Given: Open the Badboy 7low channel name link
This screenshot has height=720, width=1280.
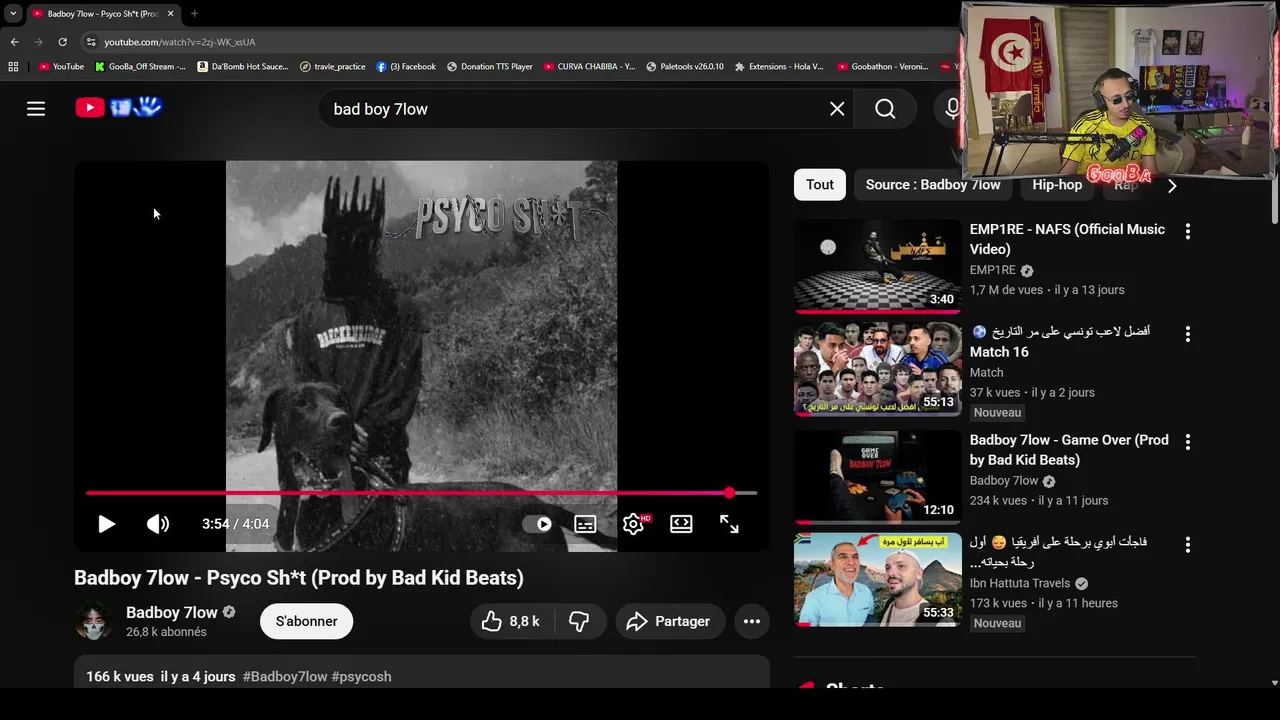Looking at the screenshot, I should tap(171, 612).
